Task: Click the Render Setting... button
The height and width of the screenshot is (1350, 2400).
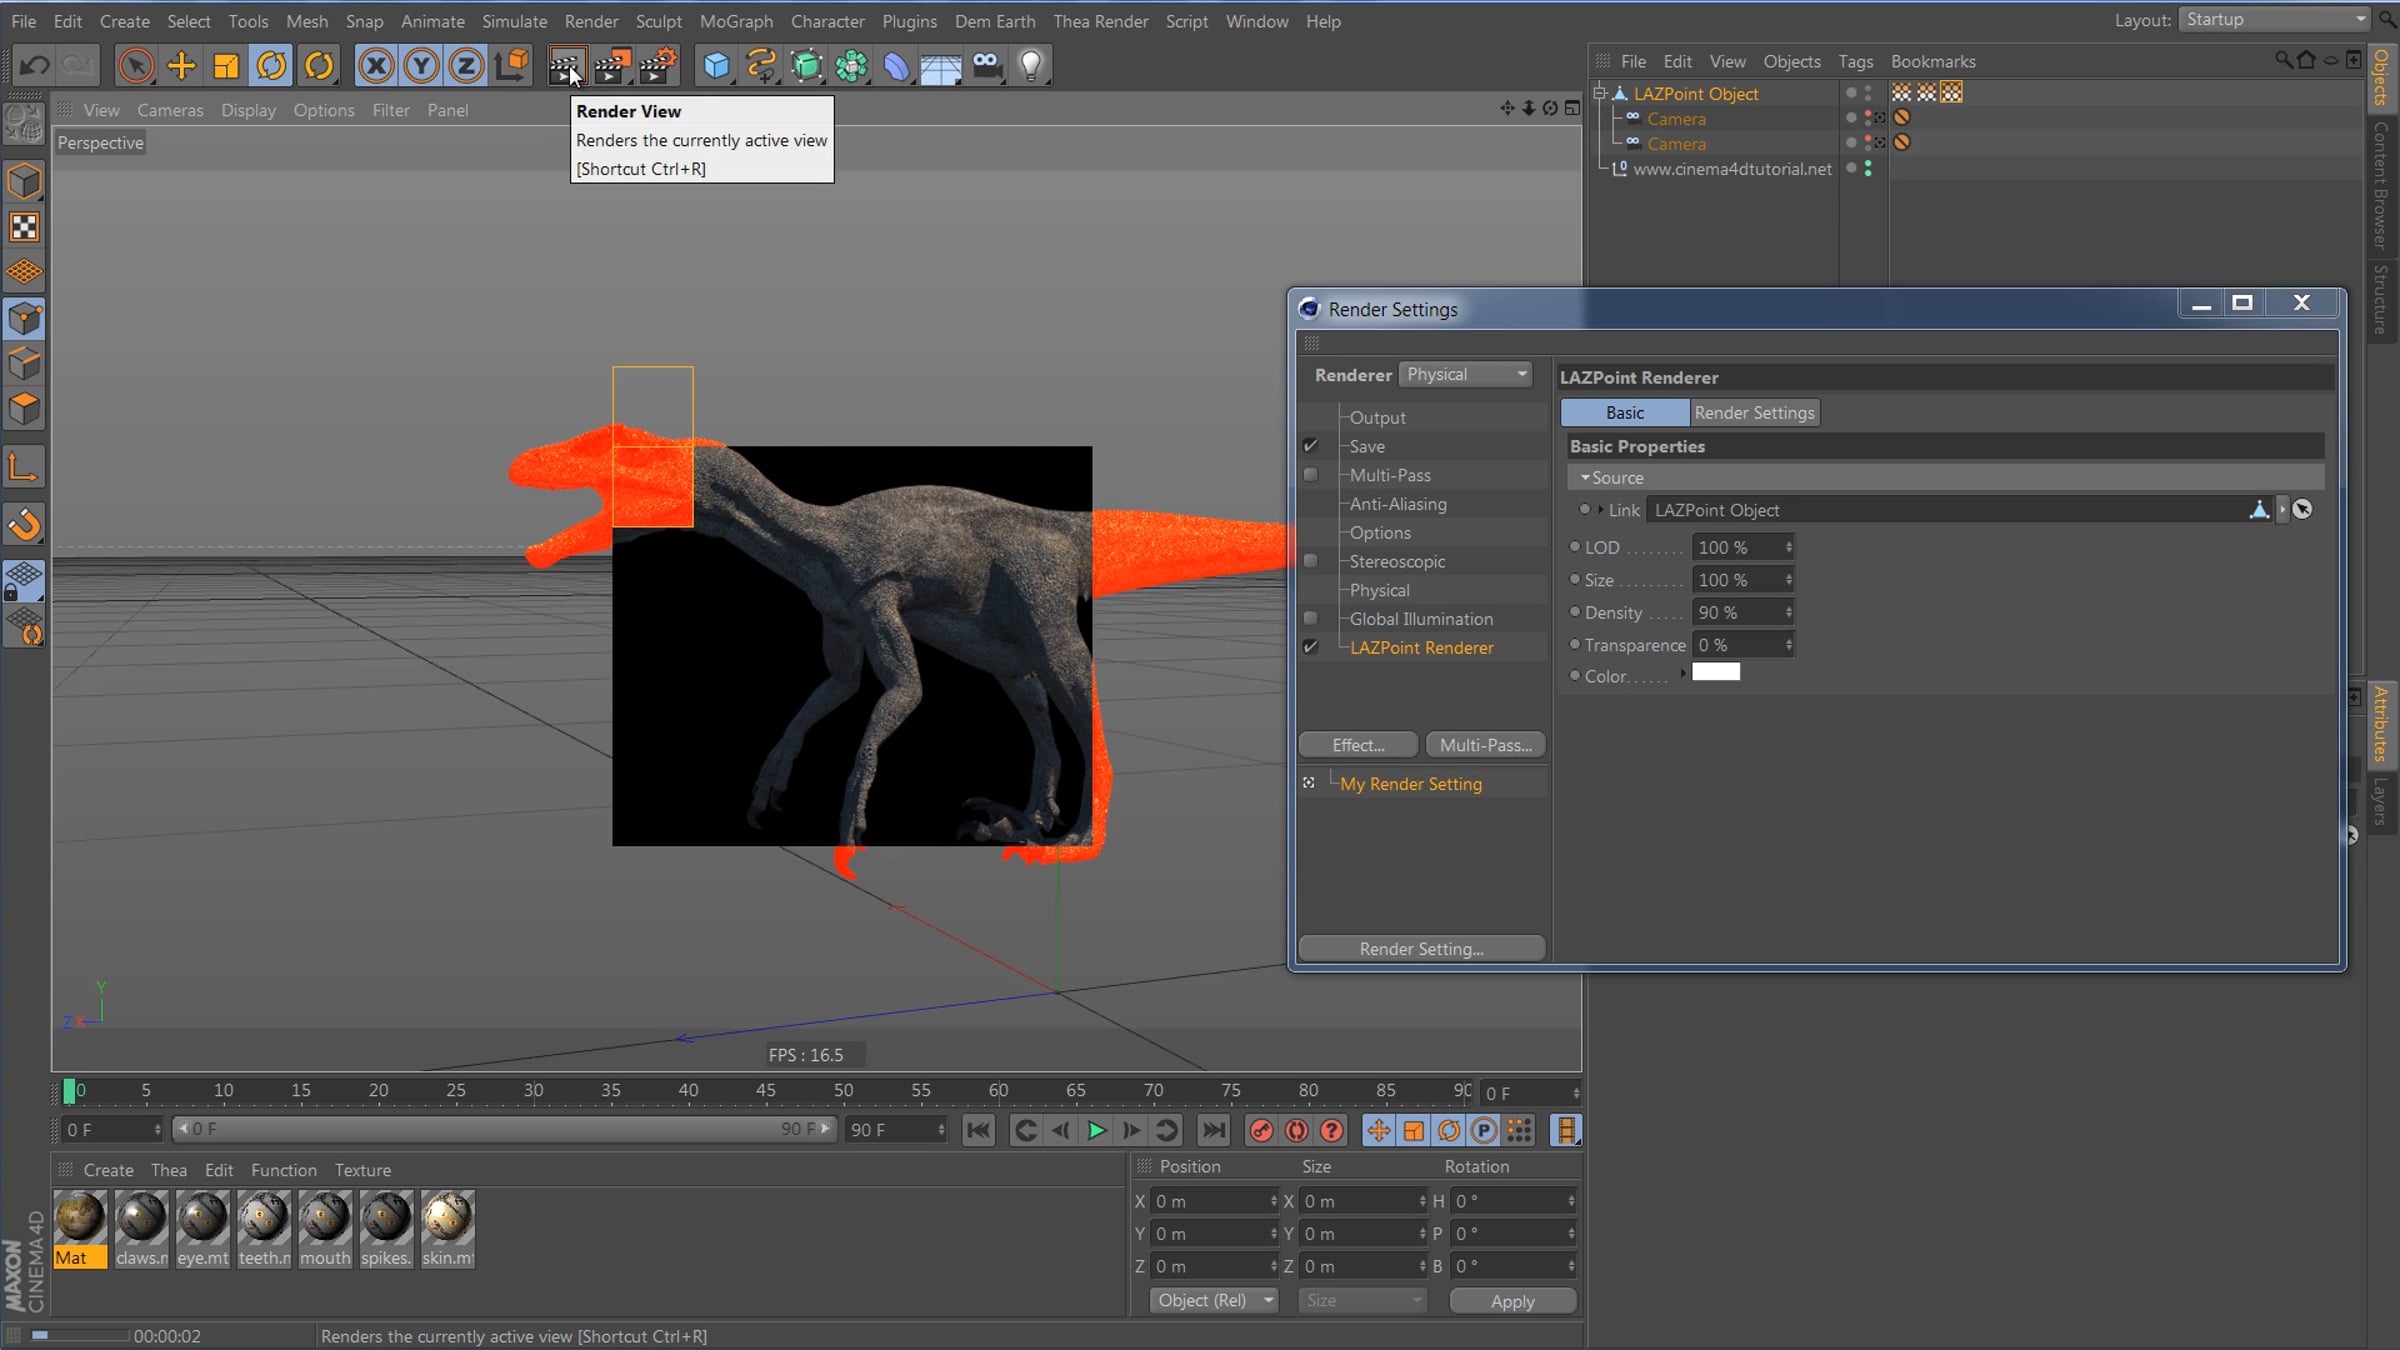Action: pyautogui.click(x=1421, y=949)
